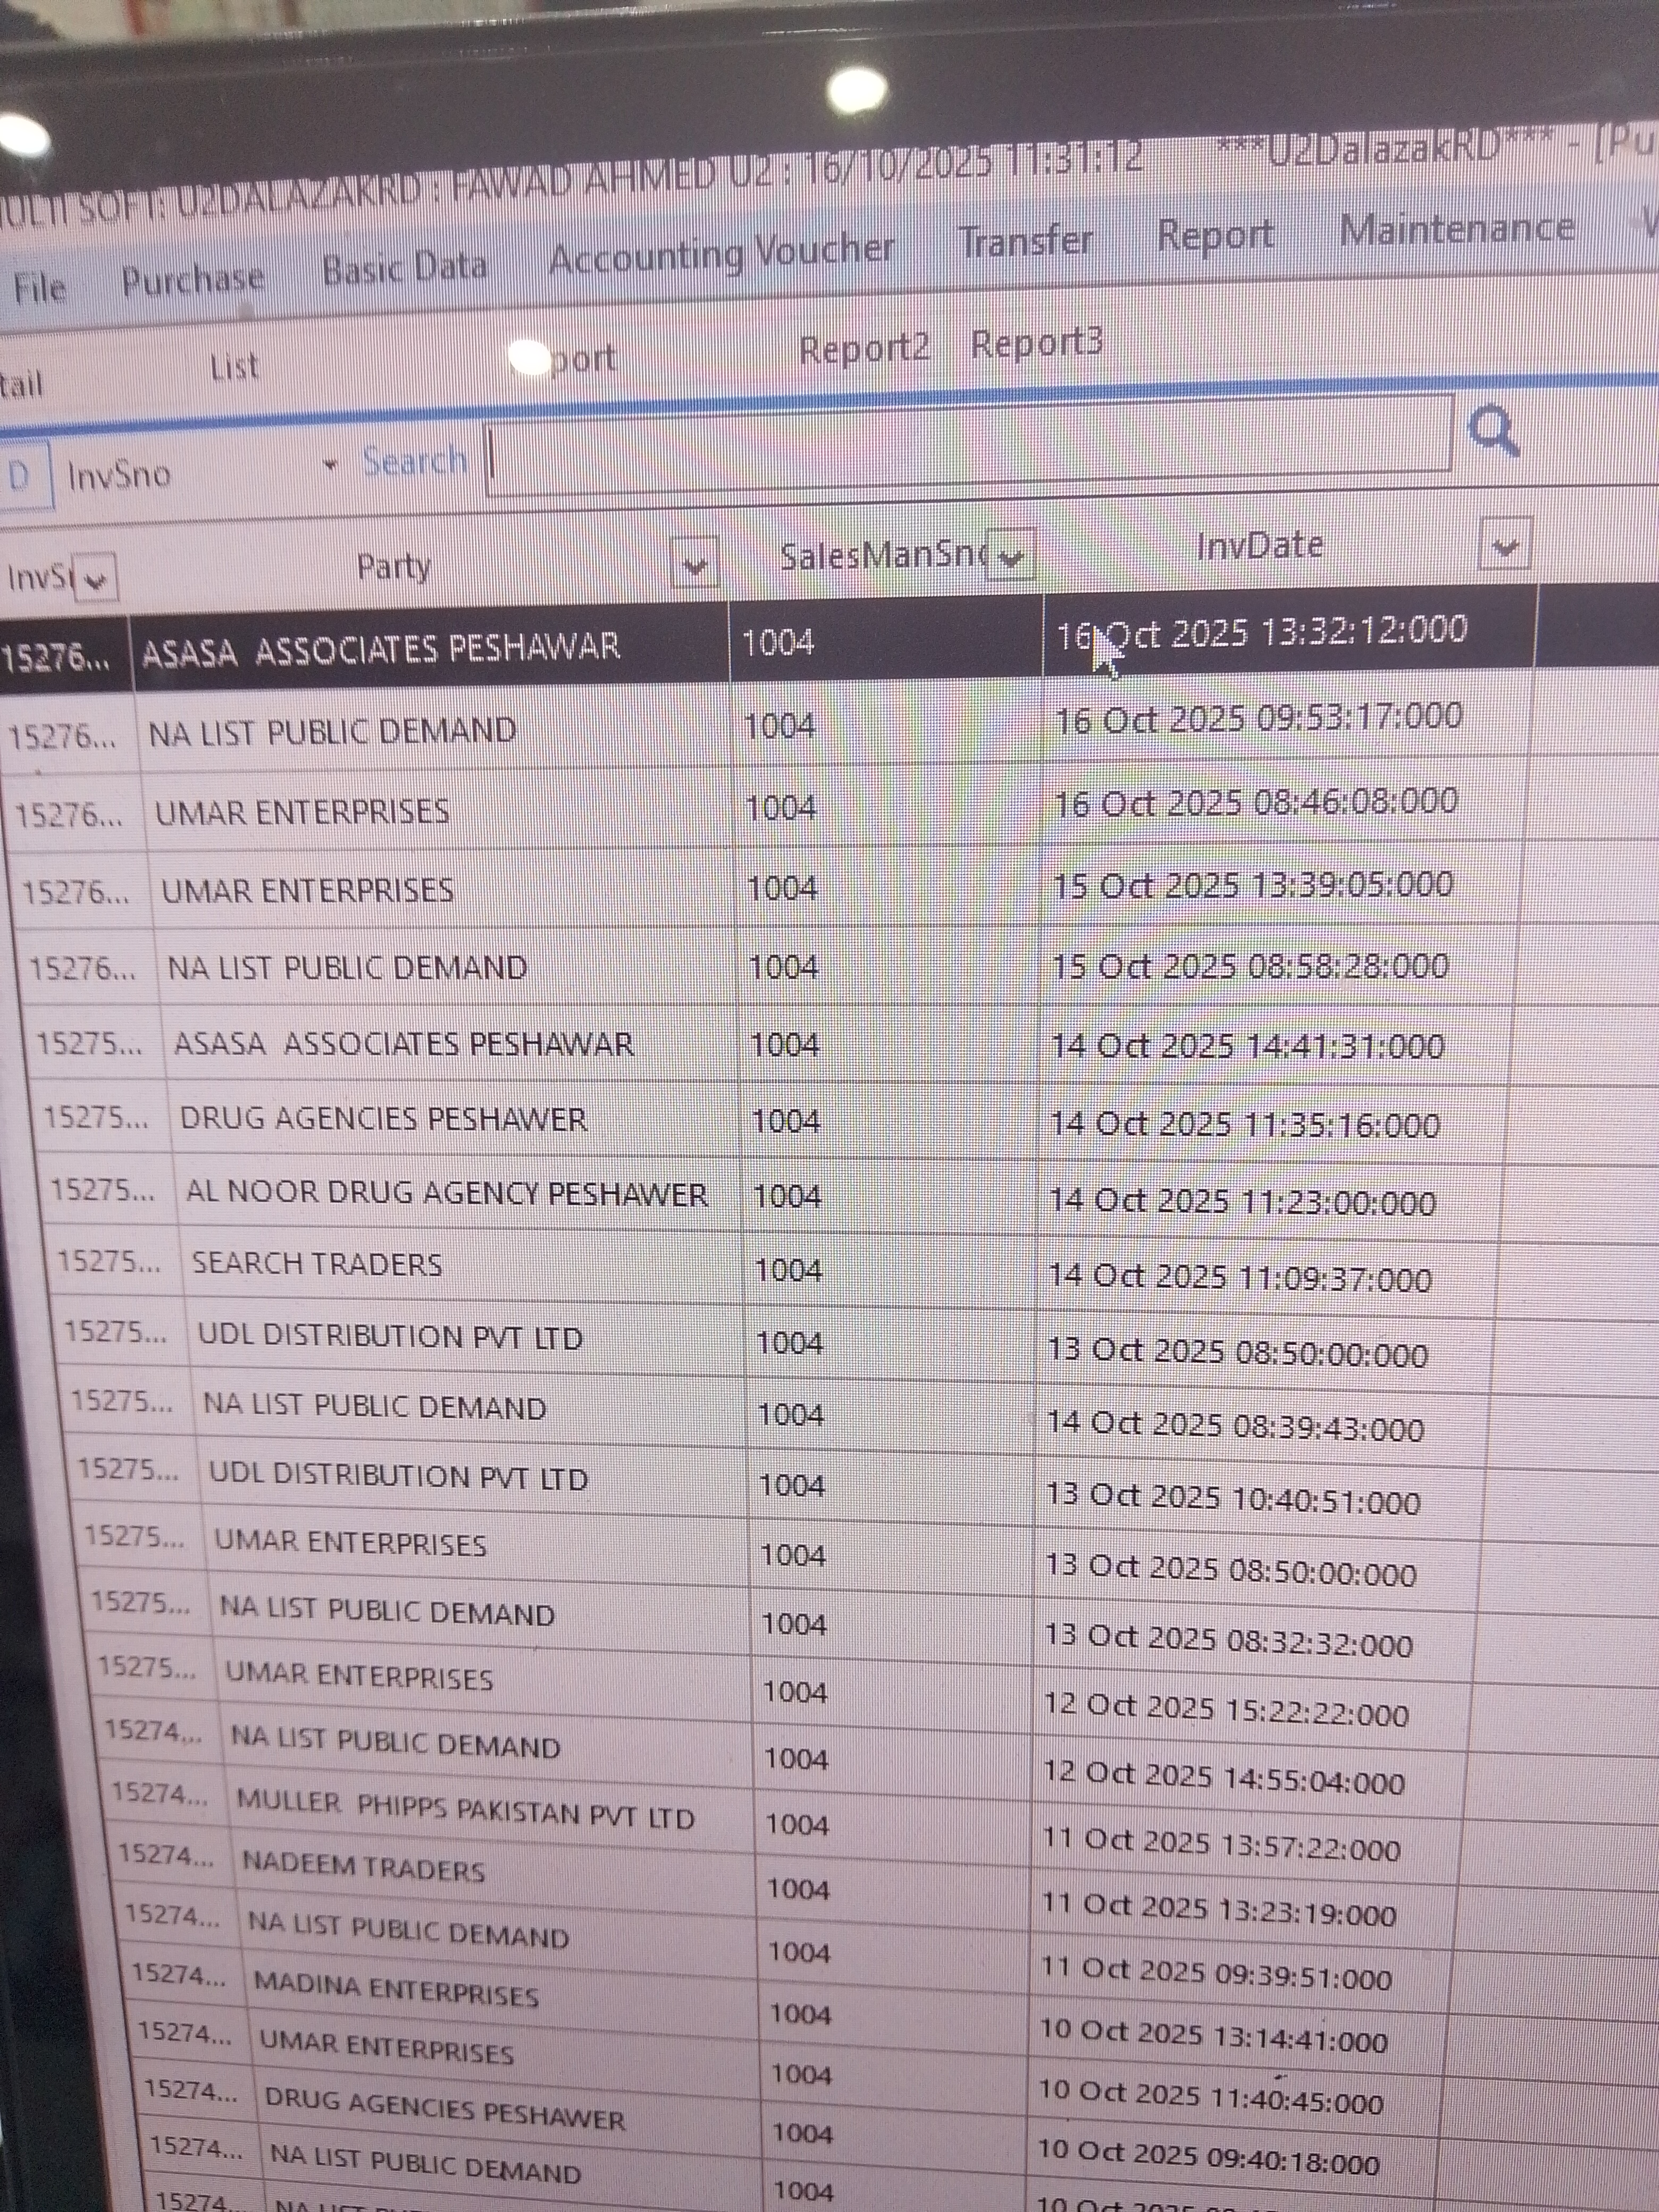The image size is (1659, 2212).
Task: Open the Basic Data menu
Action: pos(404,267)
